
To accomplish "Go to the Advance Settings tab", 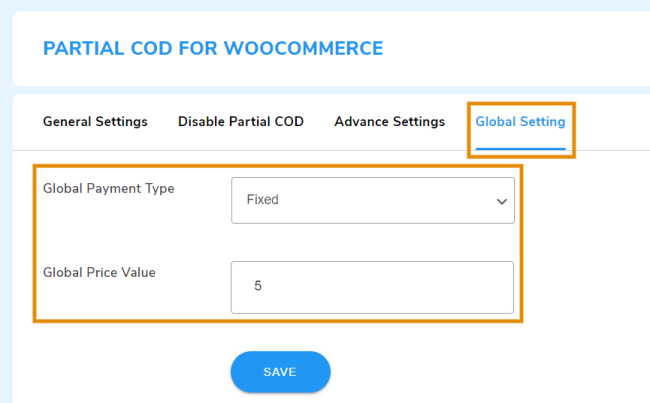I will 389,122.
